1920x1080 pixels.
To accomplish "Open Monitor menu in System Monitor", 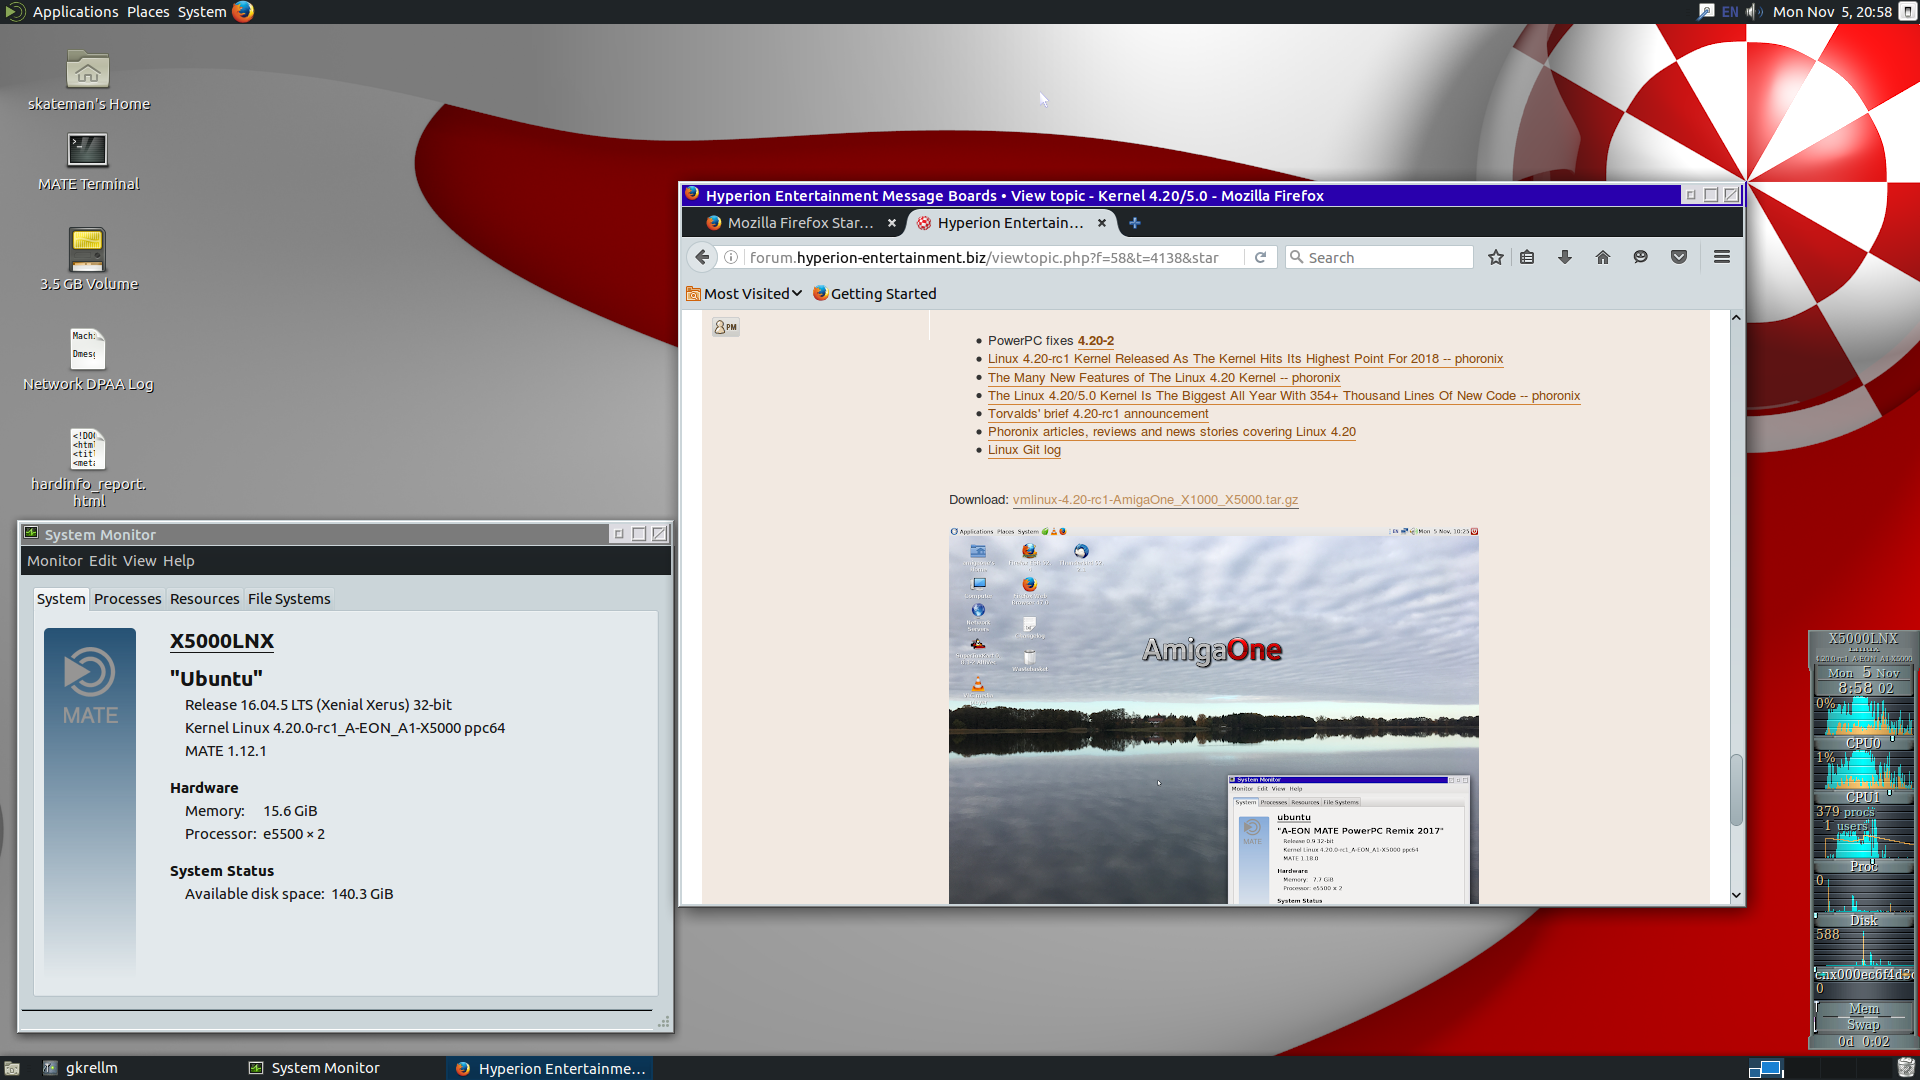I will point(55,561).
